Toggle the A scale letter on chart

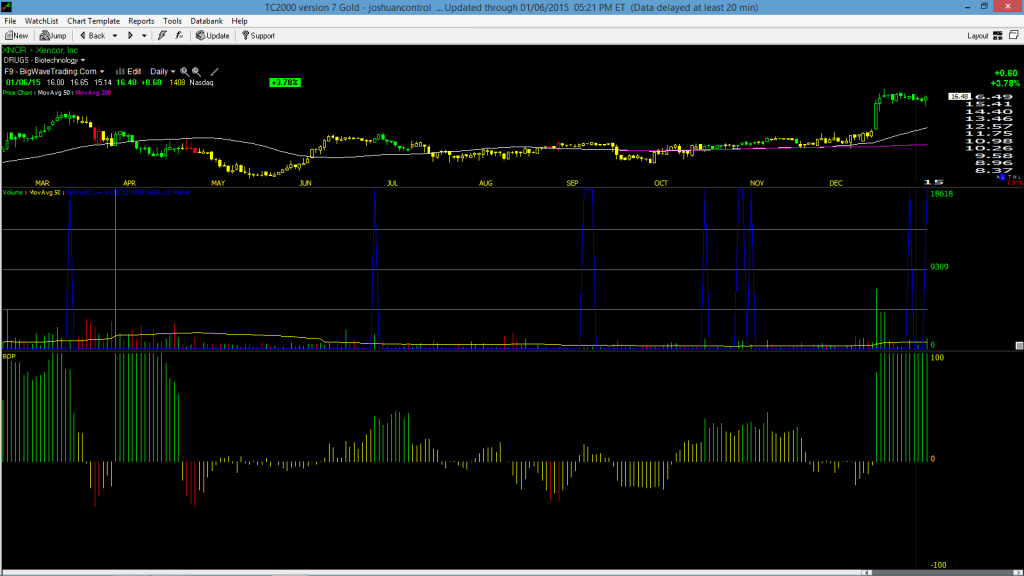coord(998,177)
